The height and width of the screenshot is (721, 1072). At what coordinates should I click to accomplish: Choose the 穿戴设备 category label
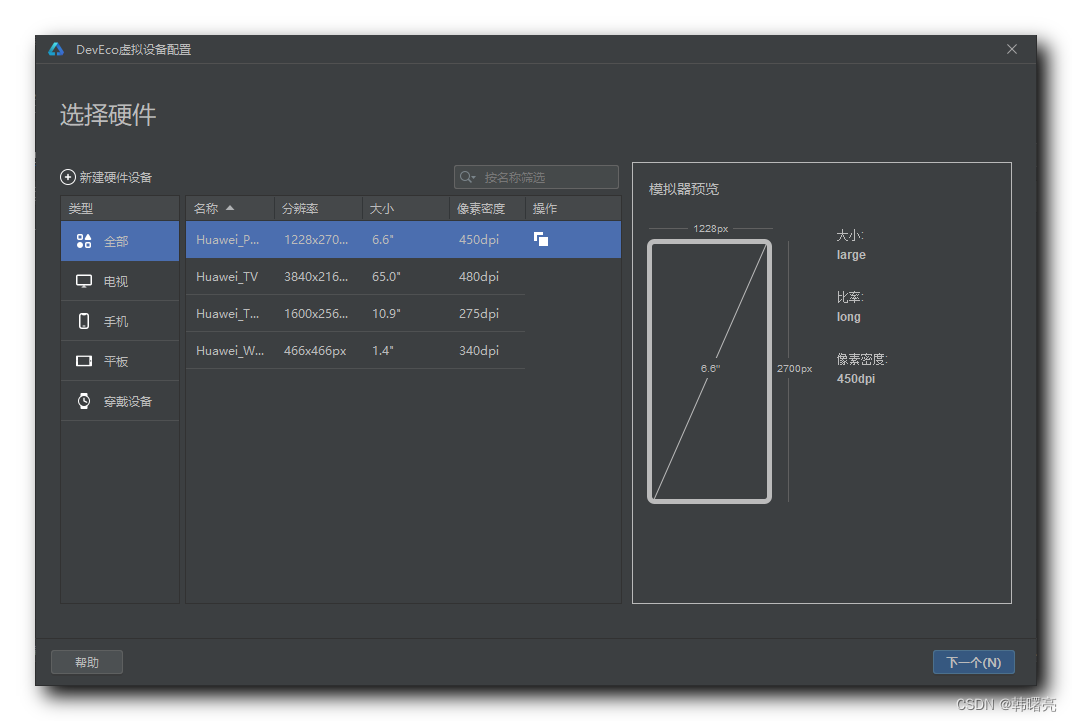(127, 401)
